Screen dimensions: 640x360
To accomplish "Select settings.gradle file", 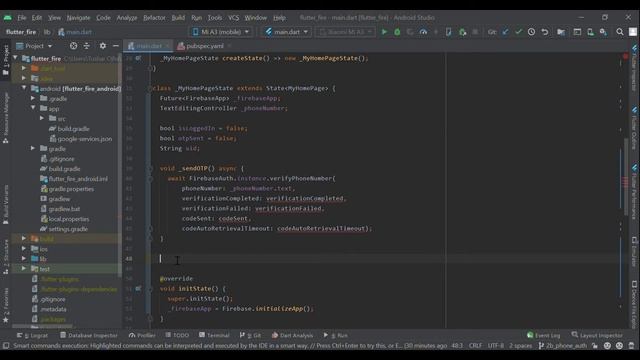I will tap(64, 229).
